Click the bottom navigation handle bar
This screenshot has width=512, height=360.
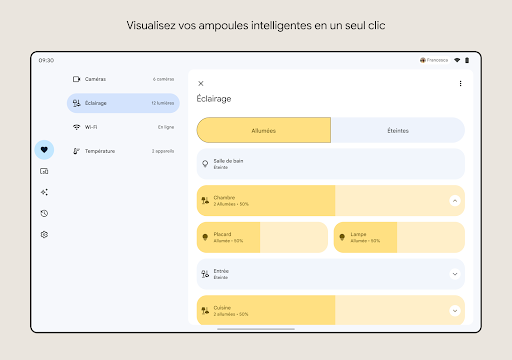[256, 329]
